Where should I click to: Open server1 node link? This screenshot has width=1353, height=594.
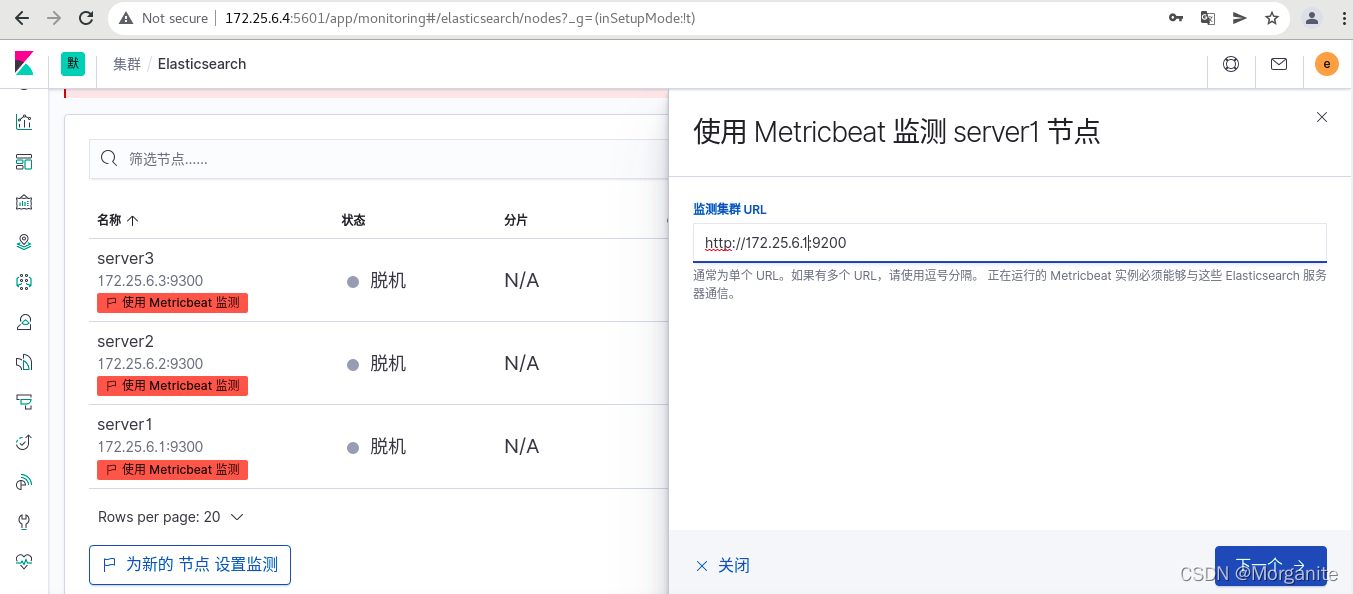coord(125,424)
